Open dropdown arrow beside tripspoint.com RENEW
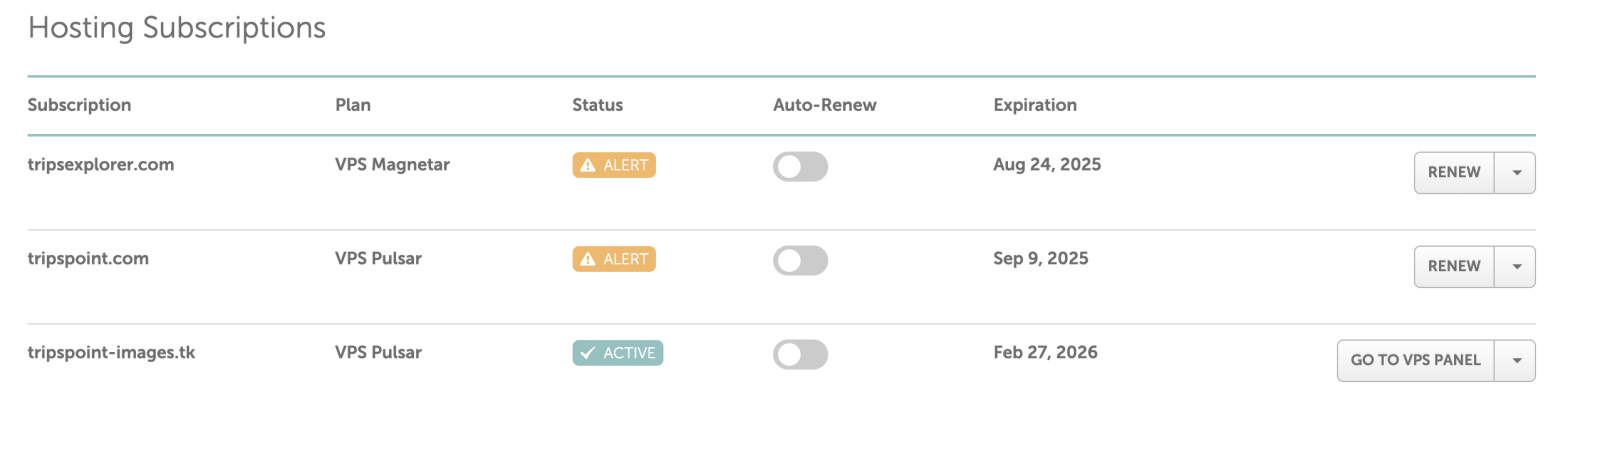1600x471 pixels. point(1516,267)
